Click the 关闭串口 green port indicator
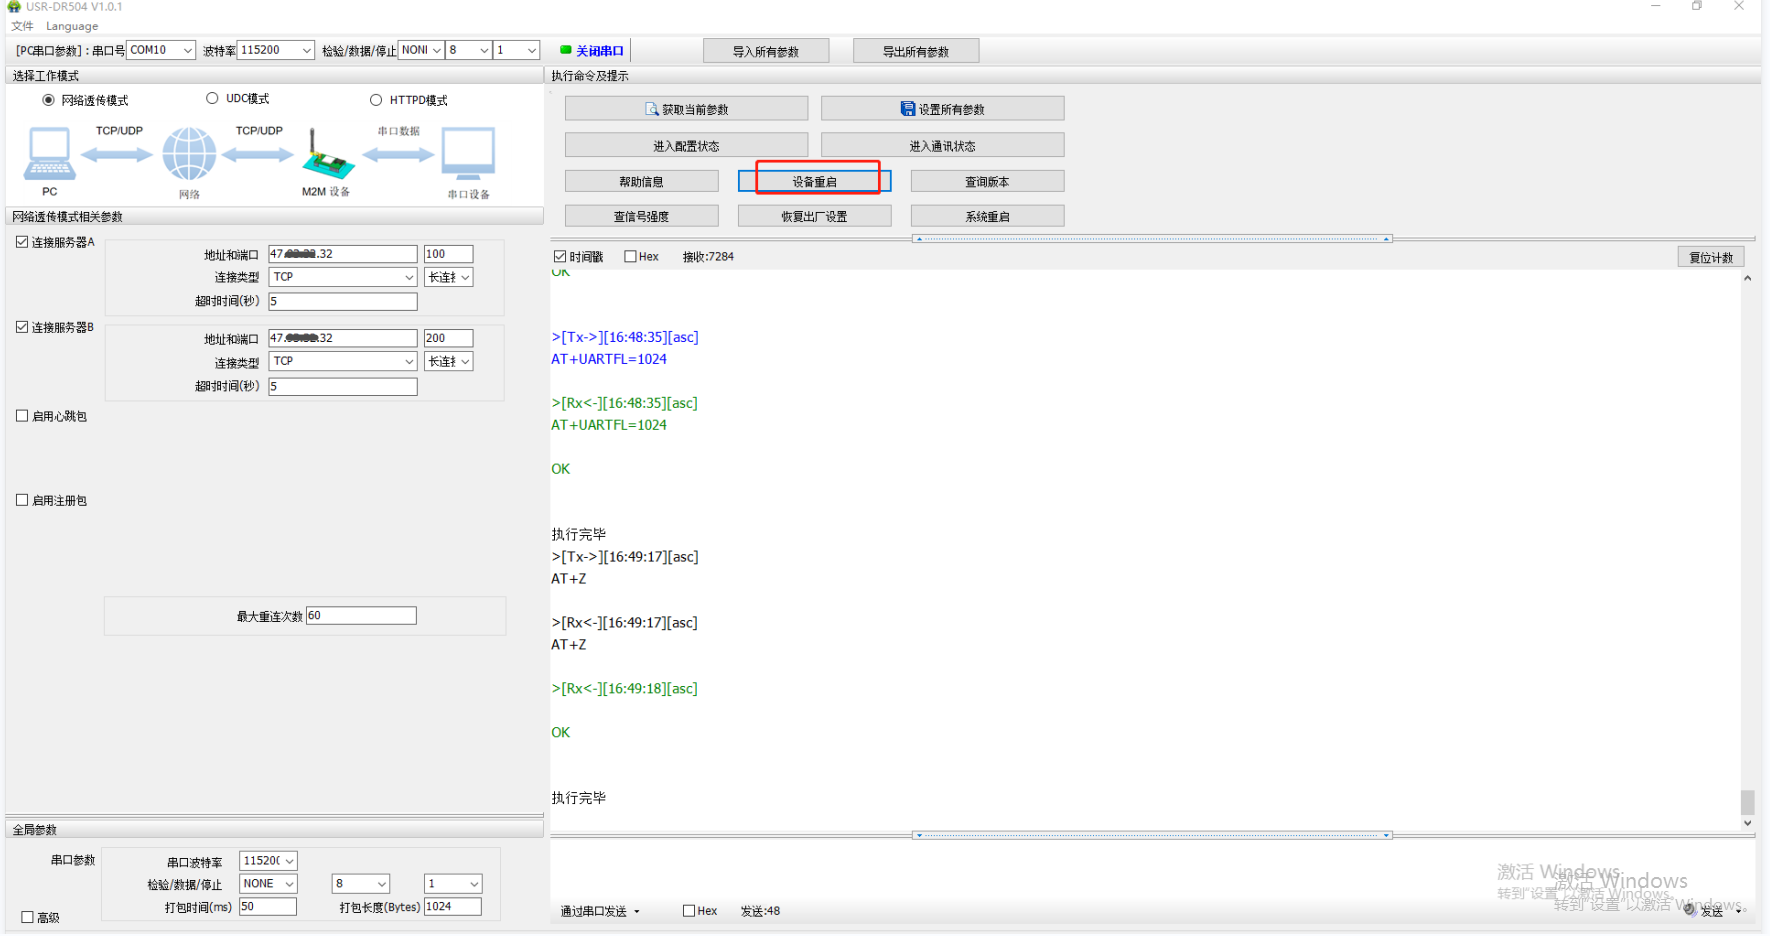The width and height of the screenshot is (1770, 936). click(566, 50)
